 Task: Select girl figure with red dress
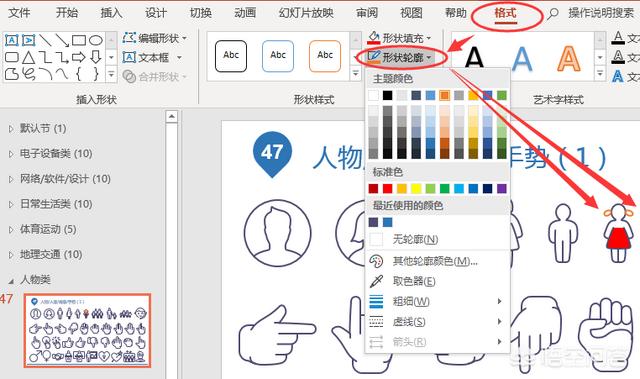pyautogui.click(x=618, y=233)
